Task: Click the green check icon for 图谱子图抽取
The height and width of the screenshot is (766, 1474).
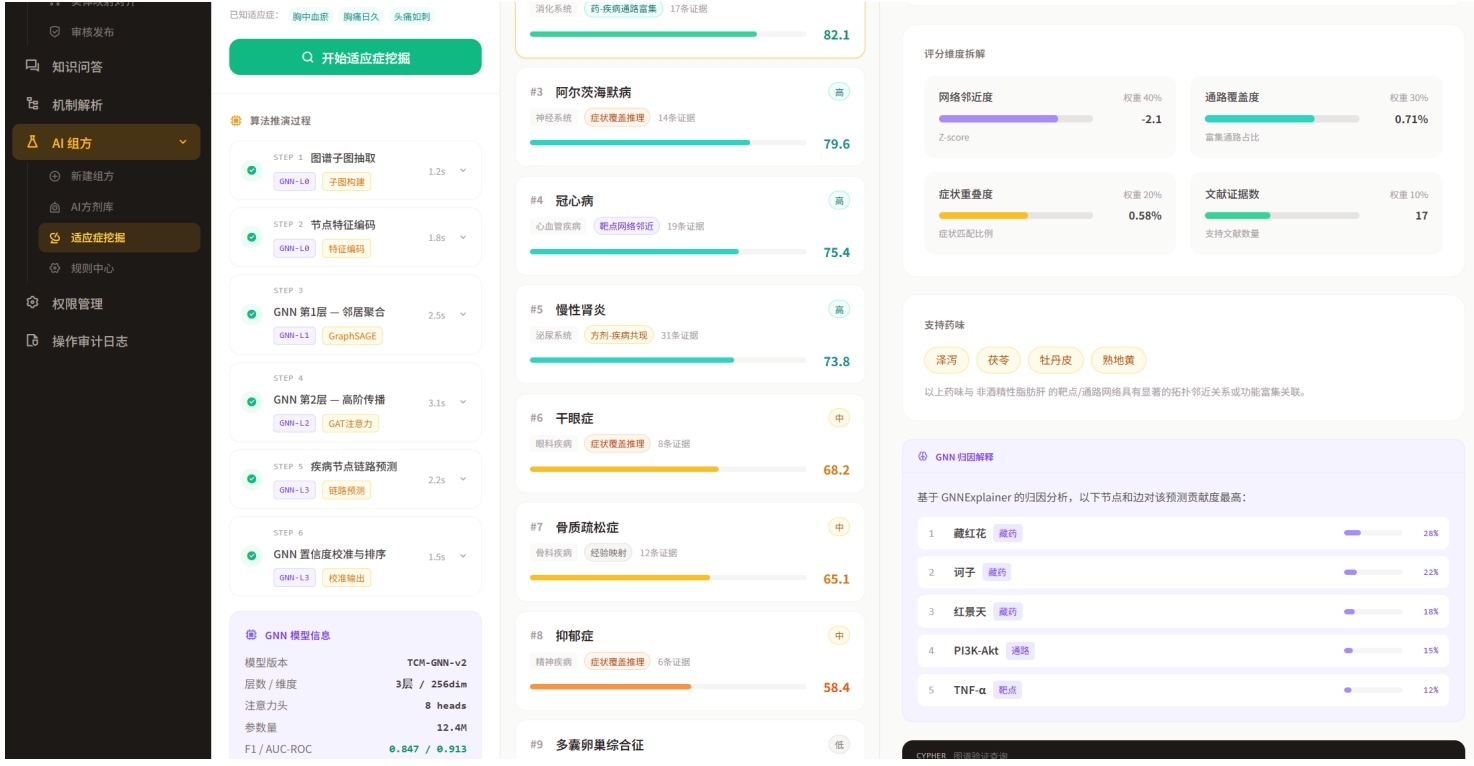Action: click(251, 170)
